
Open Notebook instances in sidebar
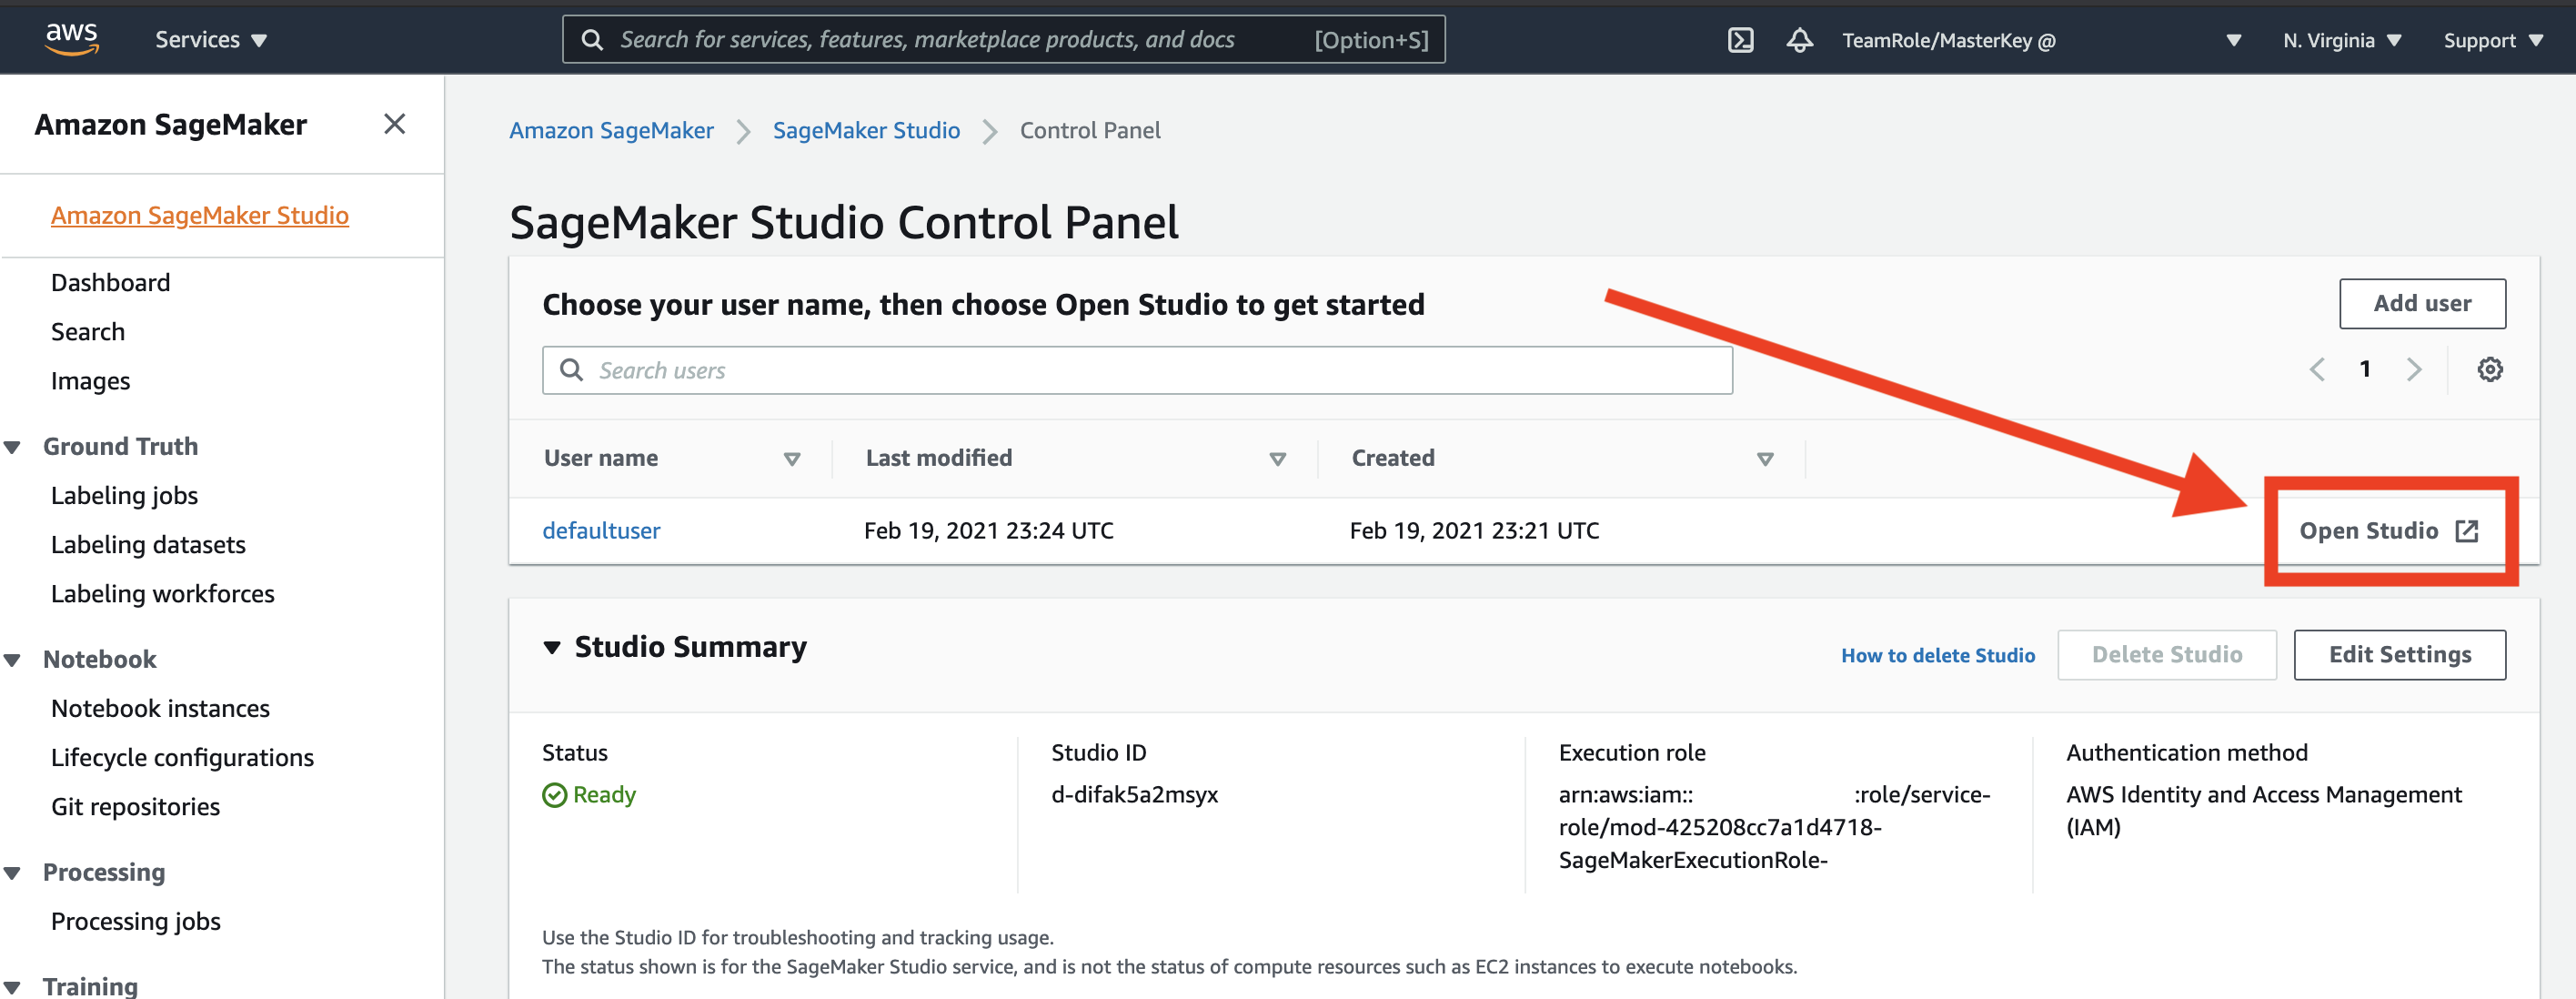point(160,708)
